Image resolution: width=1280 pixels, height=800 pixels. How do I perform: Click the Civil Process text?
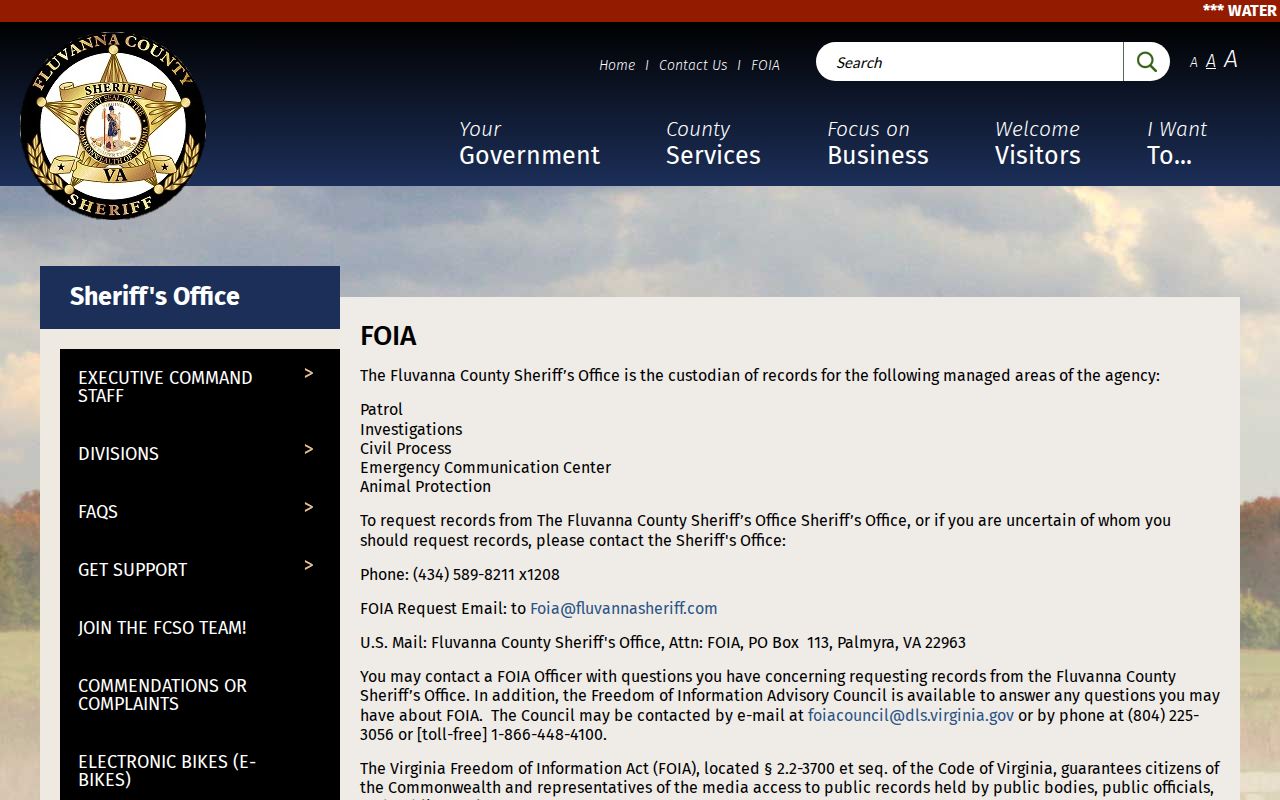coord(405,448)
